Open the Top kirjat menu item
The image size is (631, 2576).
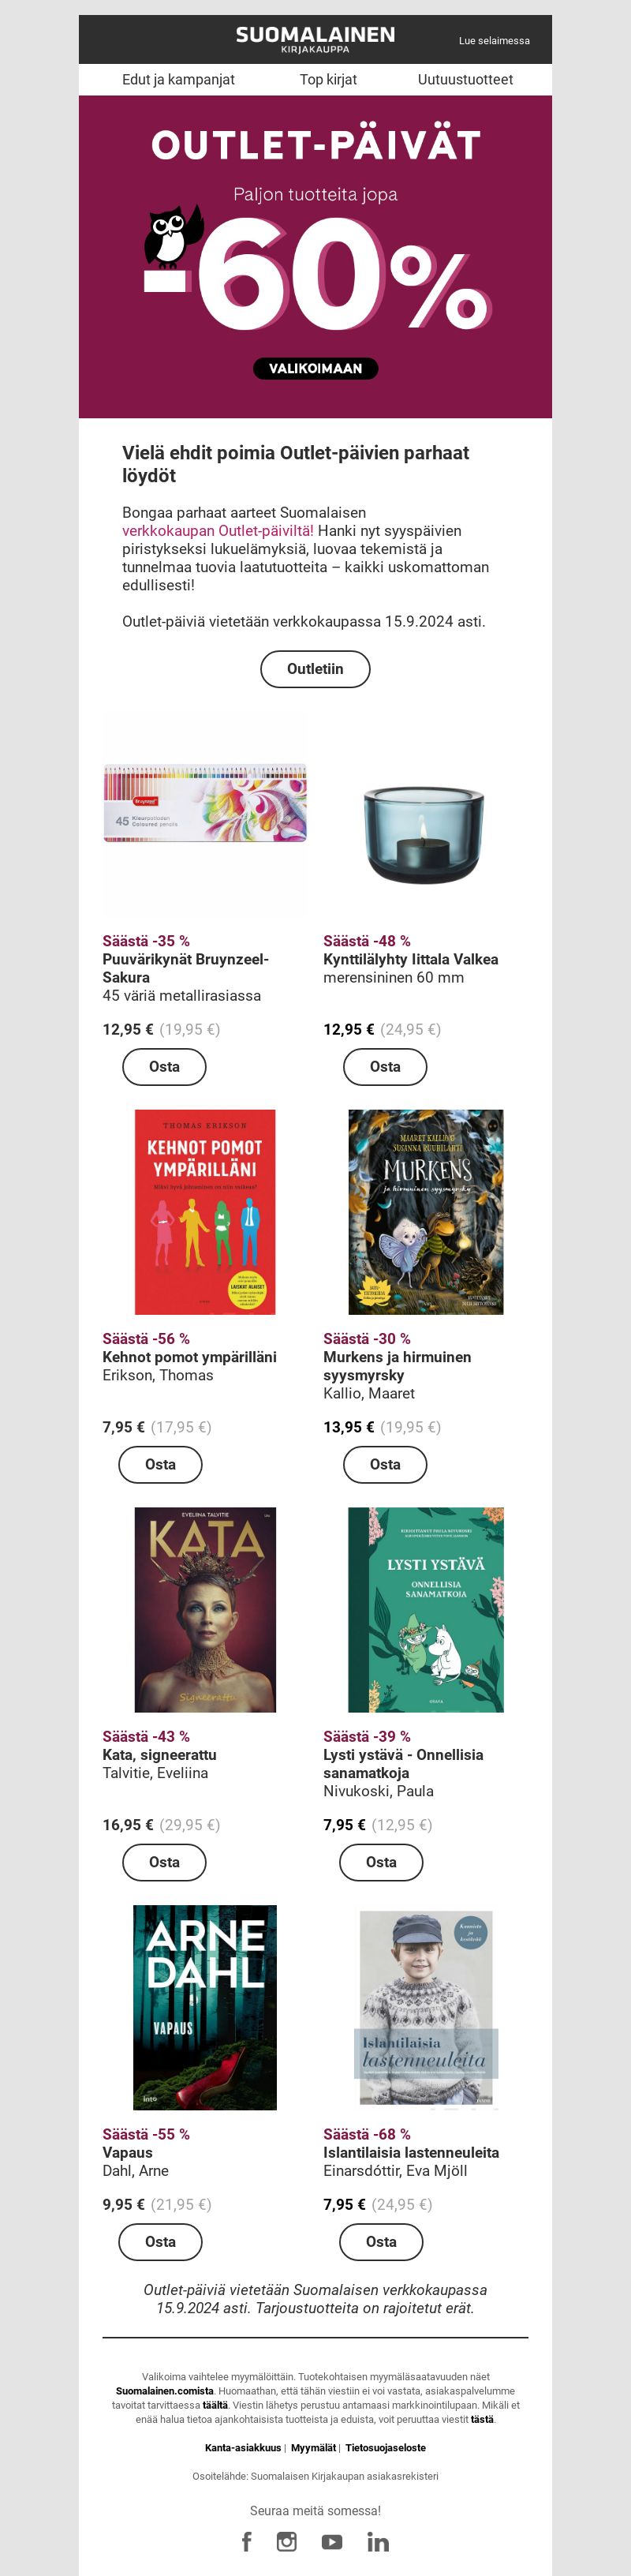click(328, 80)
